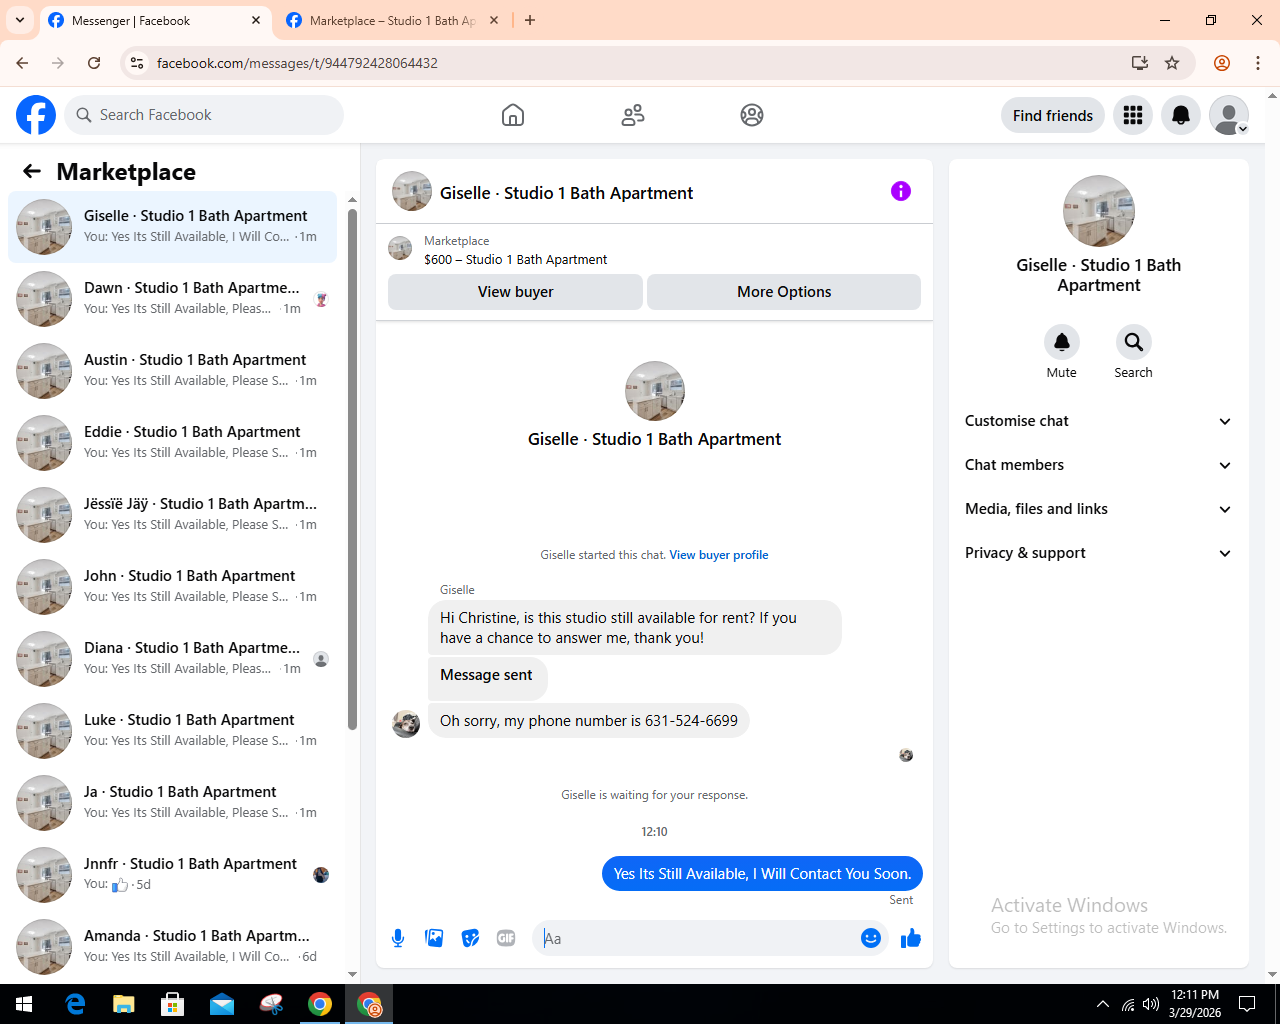Click the Find friends button
1280x1024 pixels.
(x=1053, y=115)
